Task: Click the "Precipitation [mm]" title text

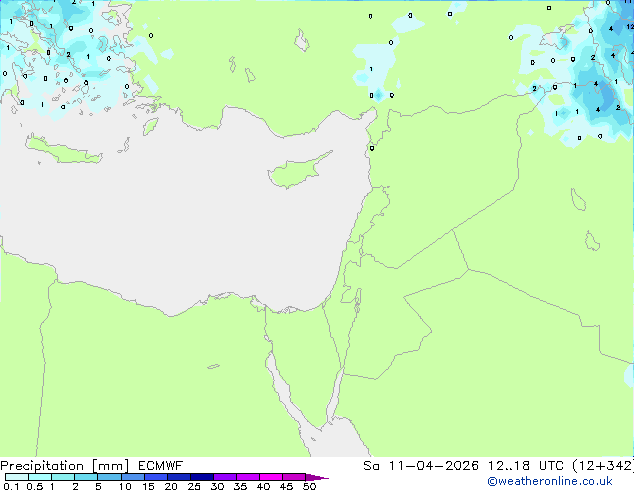Action: (65, 466)
